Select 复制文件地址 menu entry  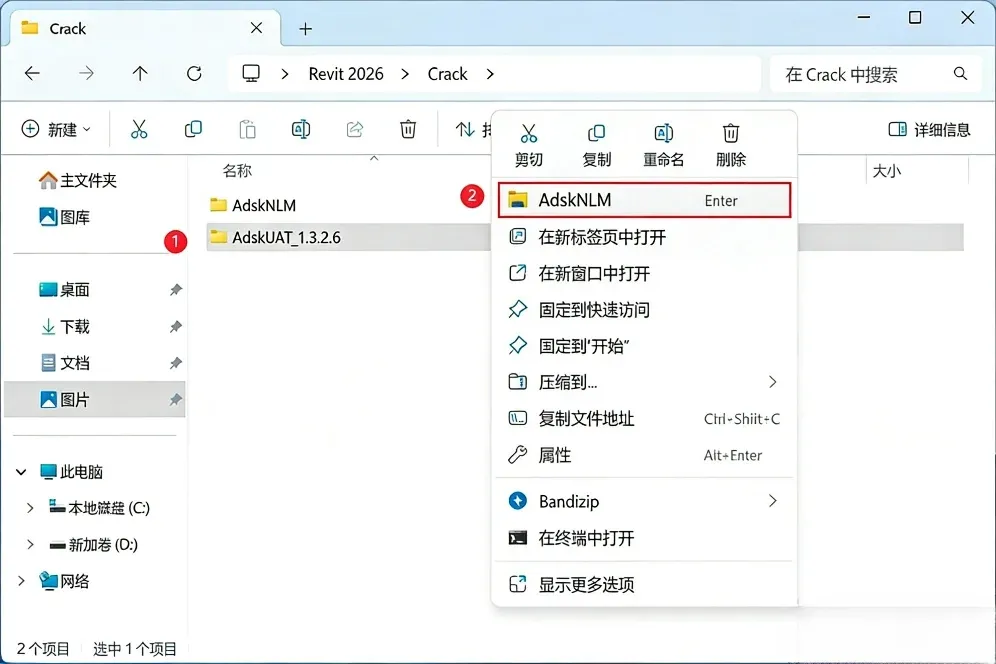[645, 418]
